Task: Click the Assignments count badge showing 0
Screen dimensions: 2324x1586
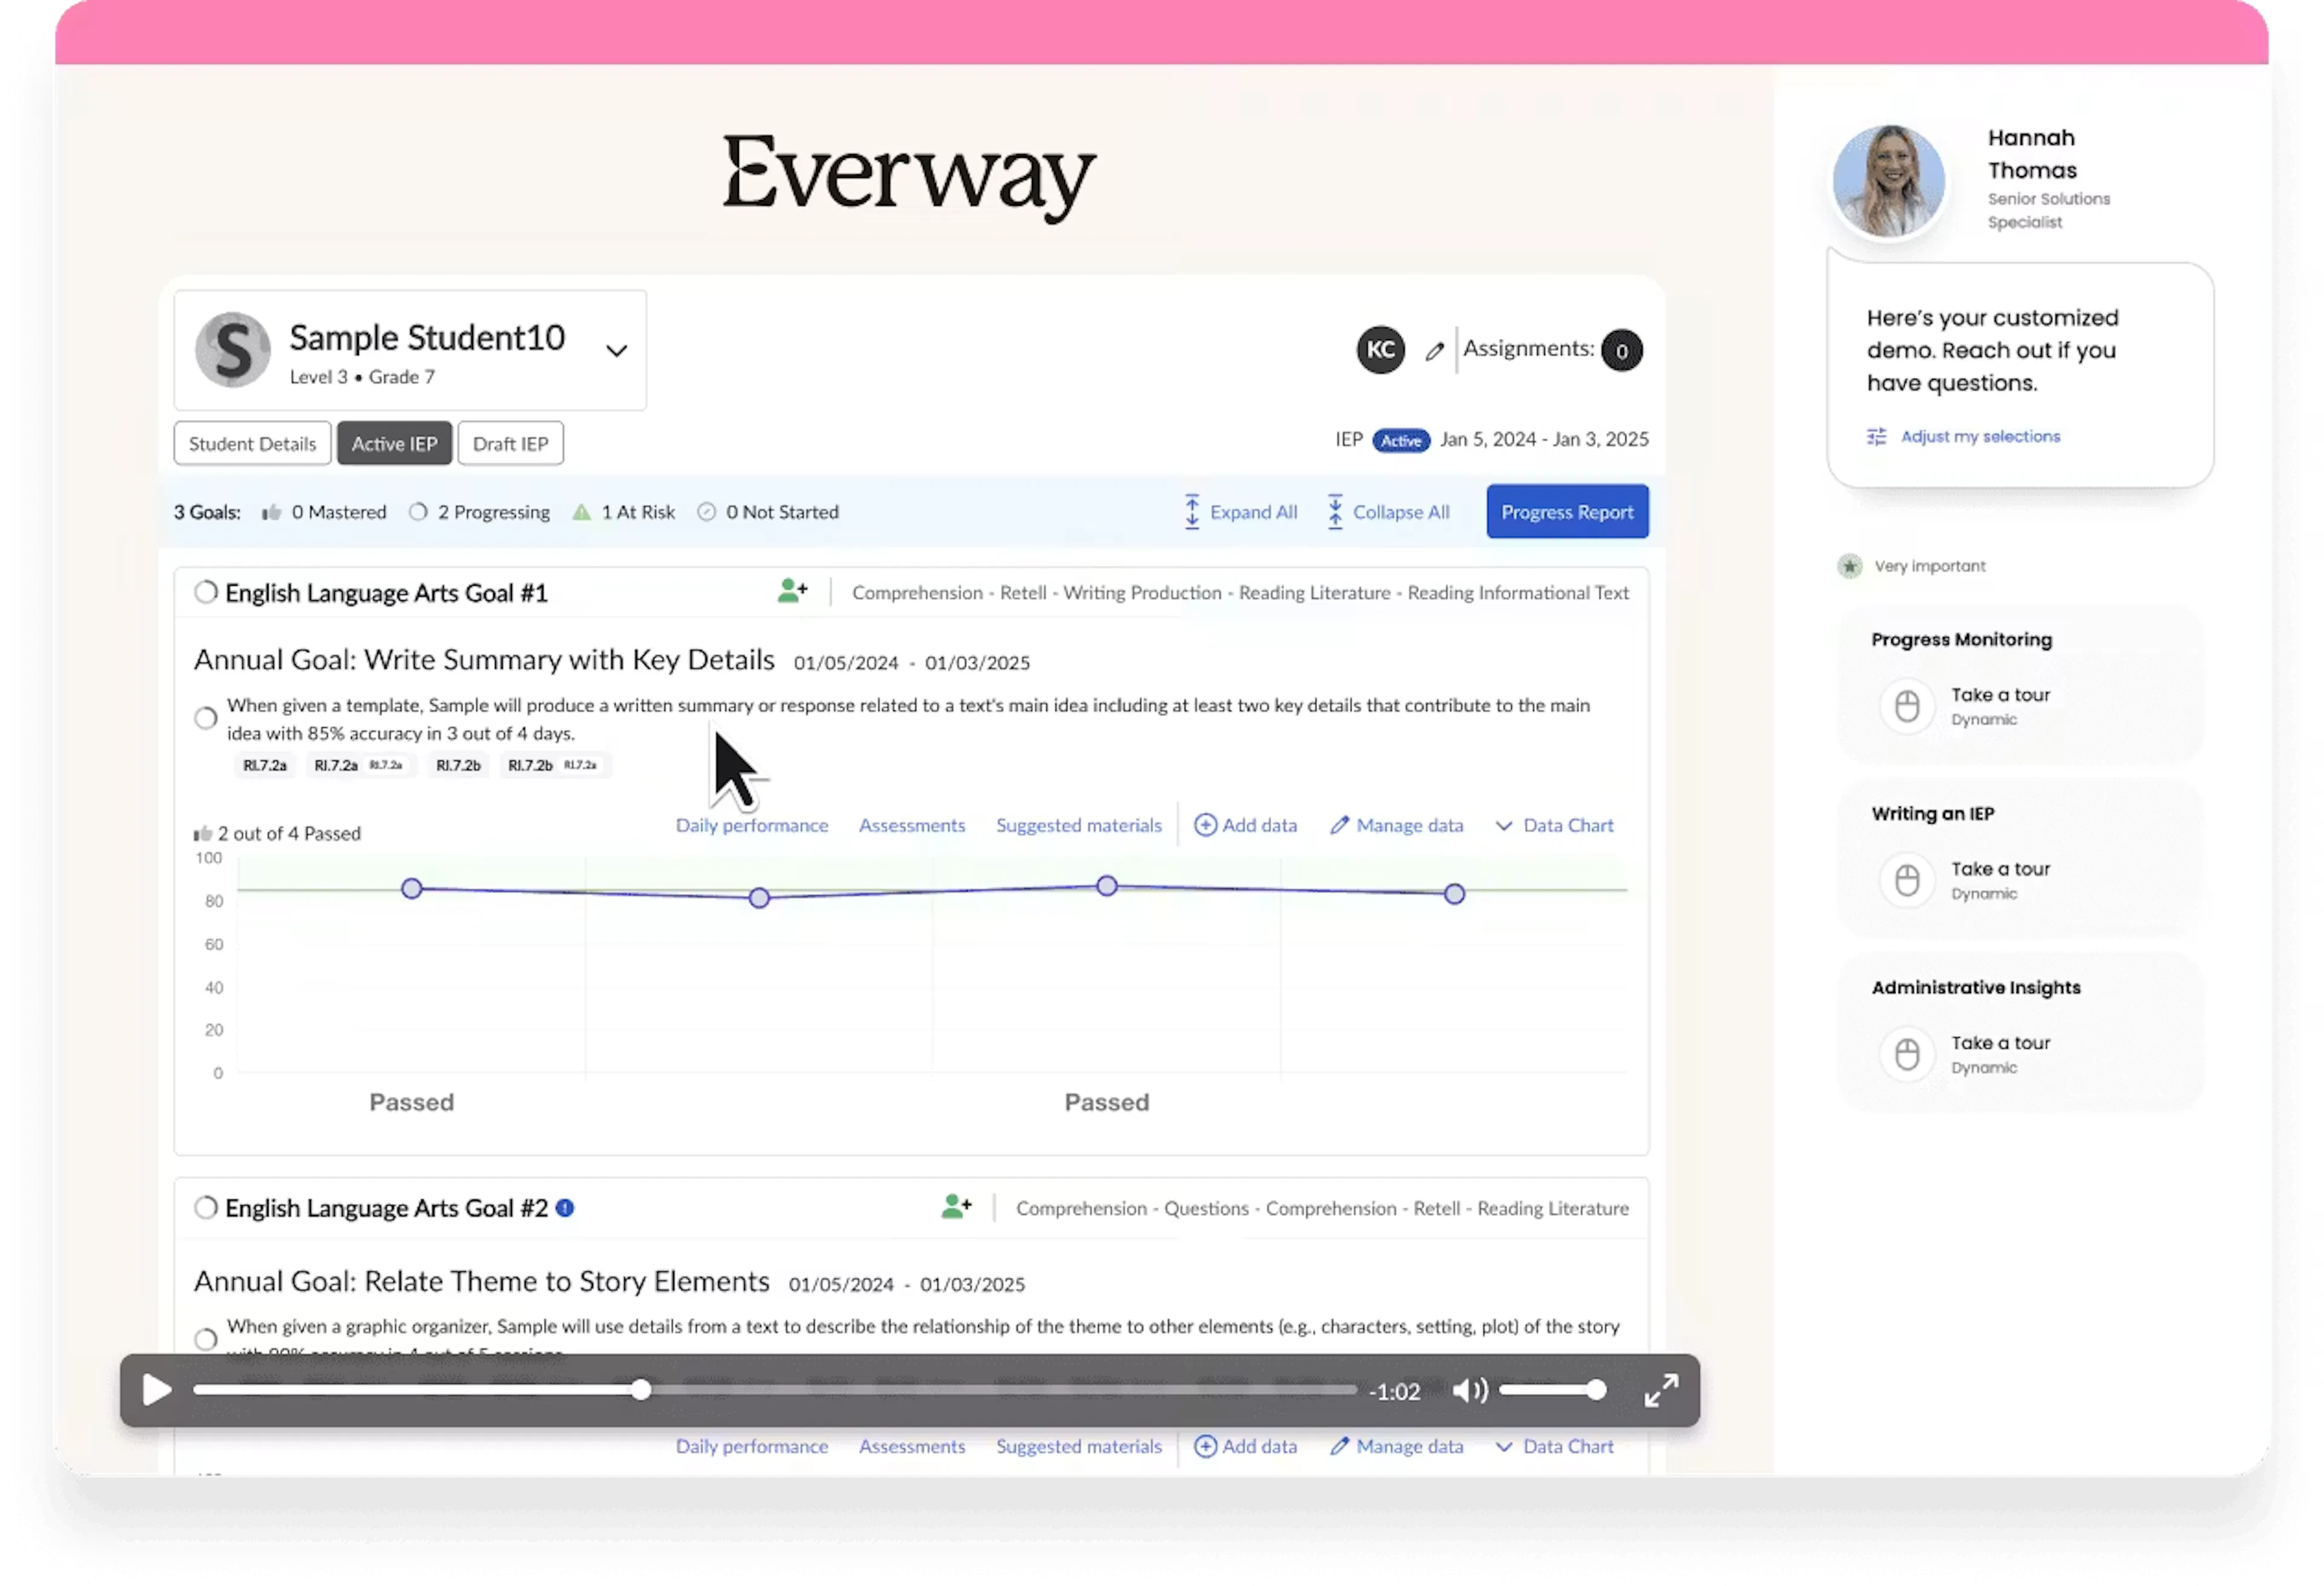Action: tap(1621, 351)
